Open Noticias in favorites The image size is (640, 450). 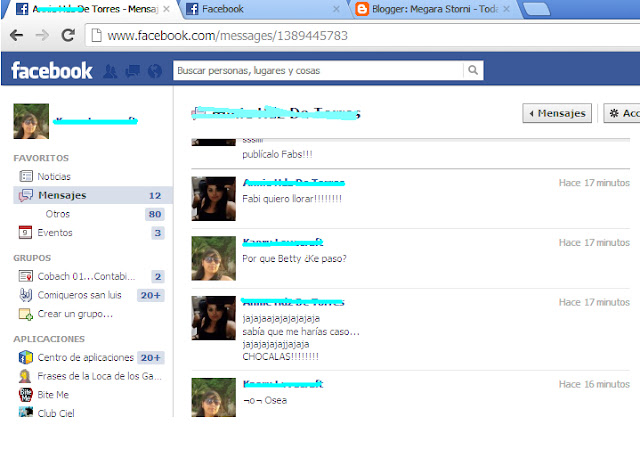54,176
